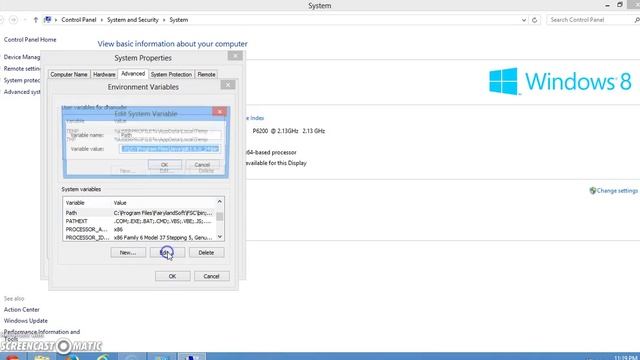Open Action Center under See also
The image size is (640, 360).
point(22,310)
